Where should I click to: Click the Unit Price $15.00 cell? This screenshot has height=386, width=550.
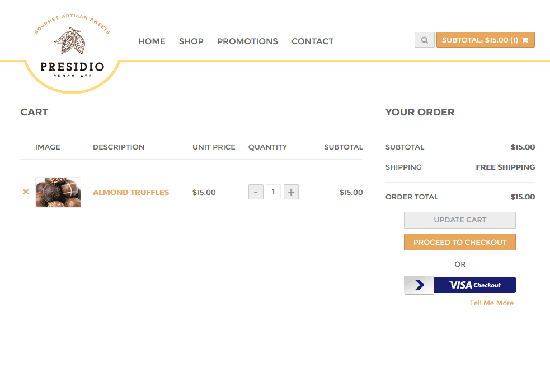[x=204, y=192]
